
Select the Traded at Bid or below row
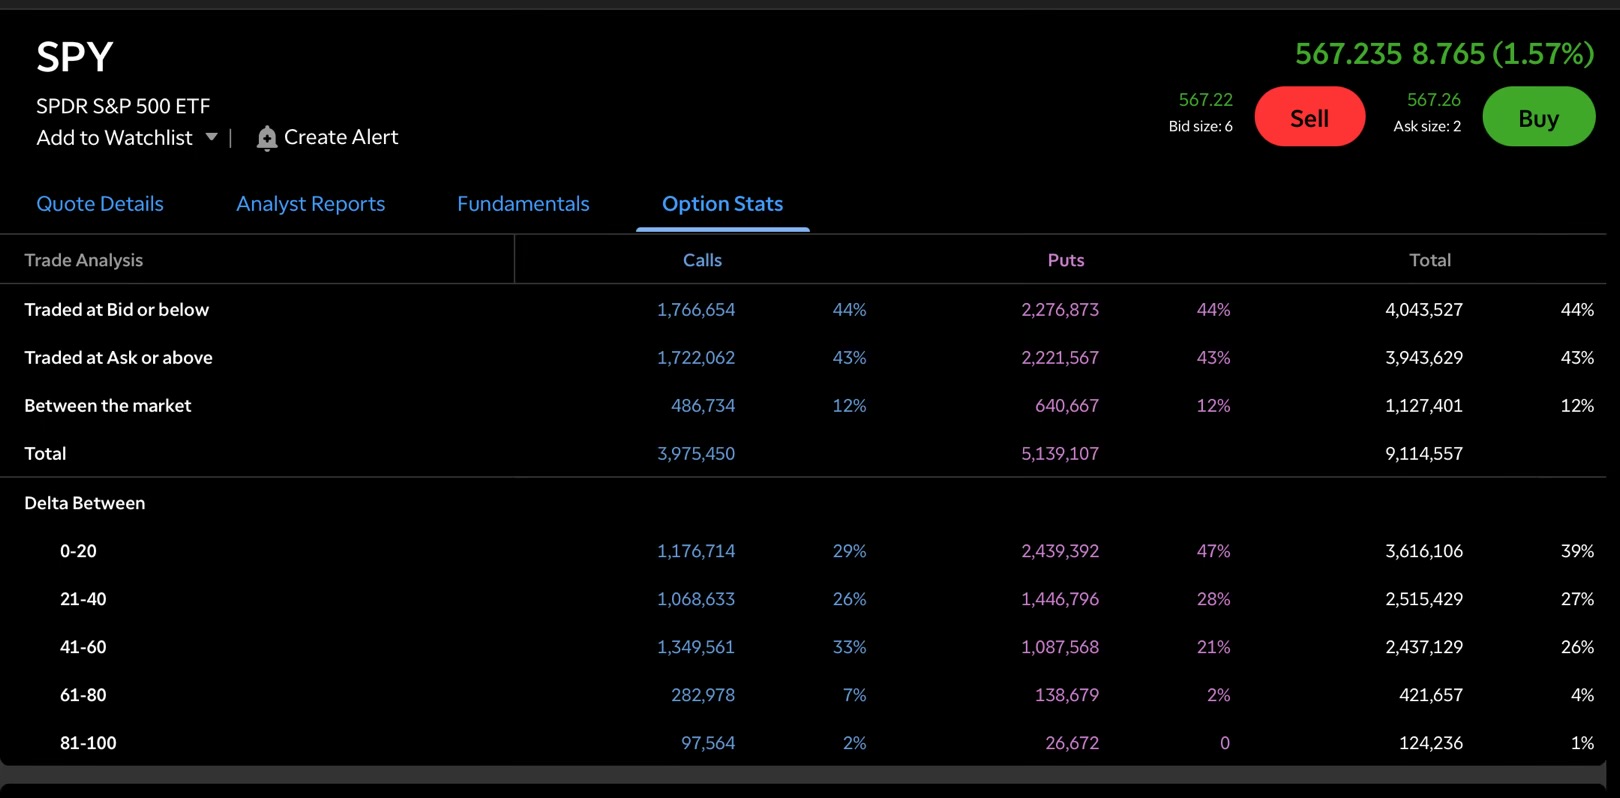tap(809, 310)
